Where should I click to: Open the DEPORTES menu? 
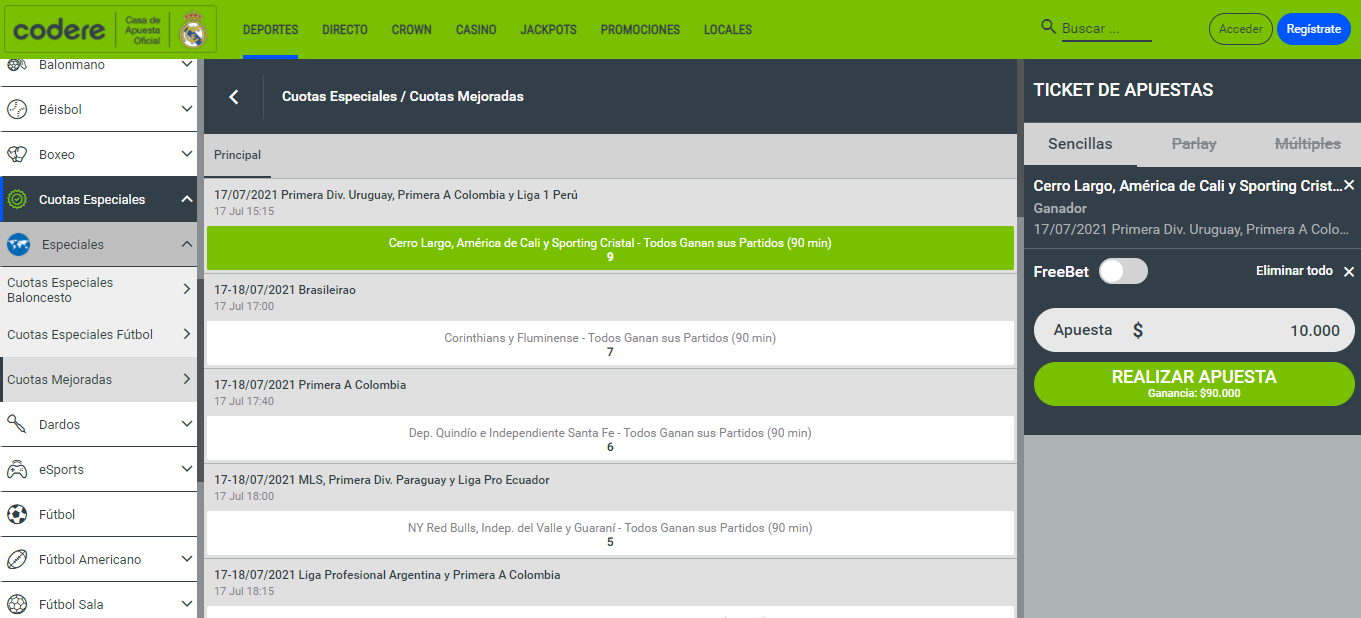(x=270, y=30)
